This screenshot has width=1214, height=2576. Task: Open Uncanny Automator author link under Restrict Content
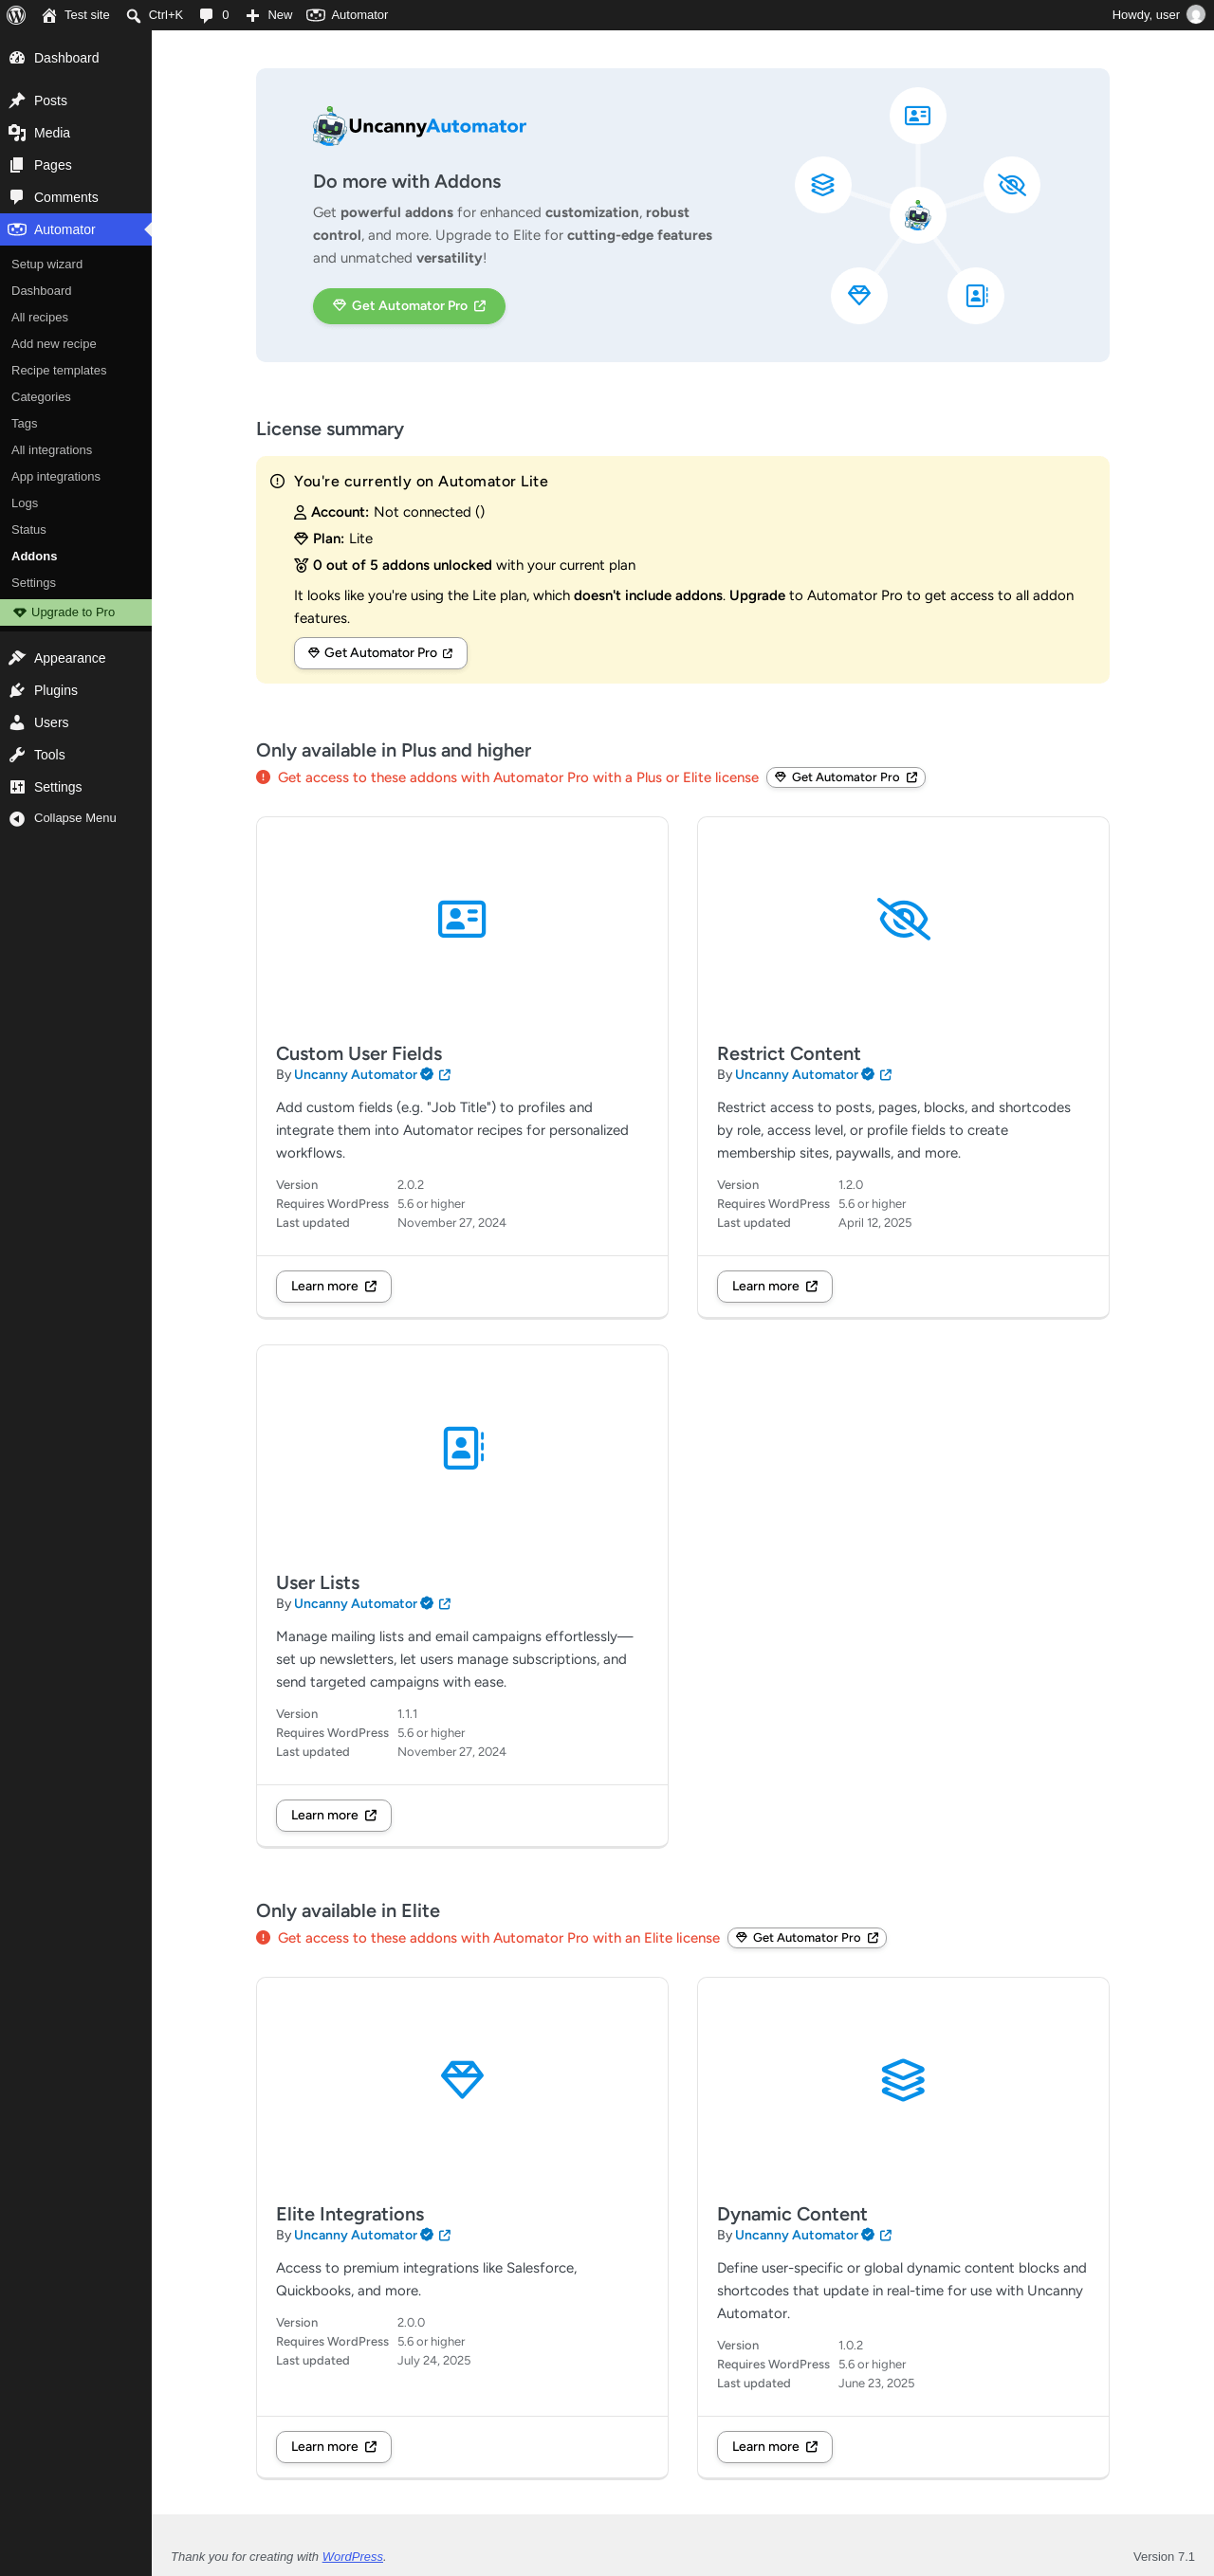pyautogui.click(x=796, y=1075)
